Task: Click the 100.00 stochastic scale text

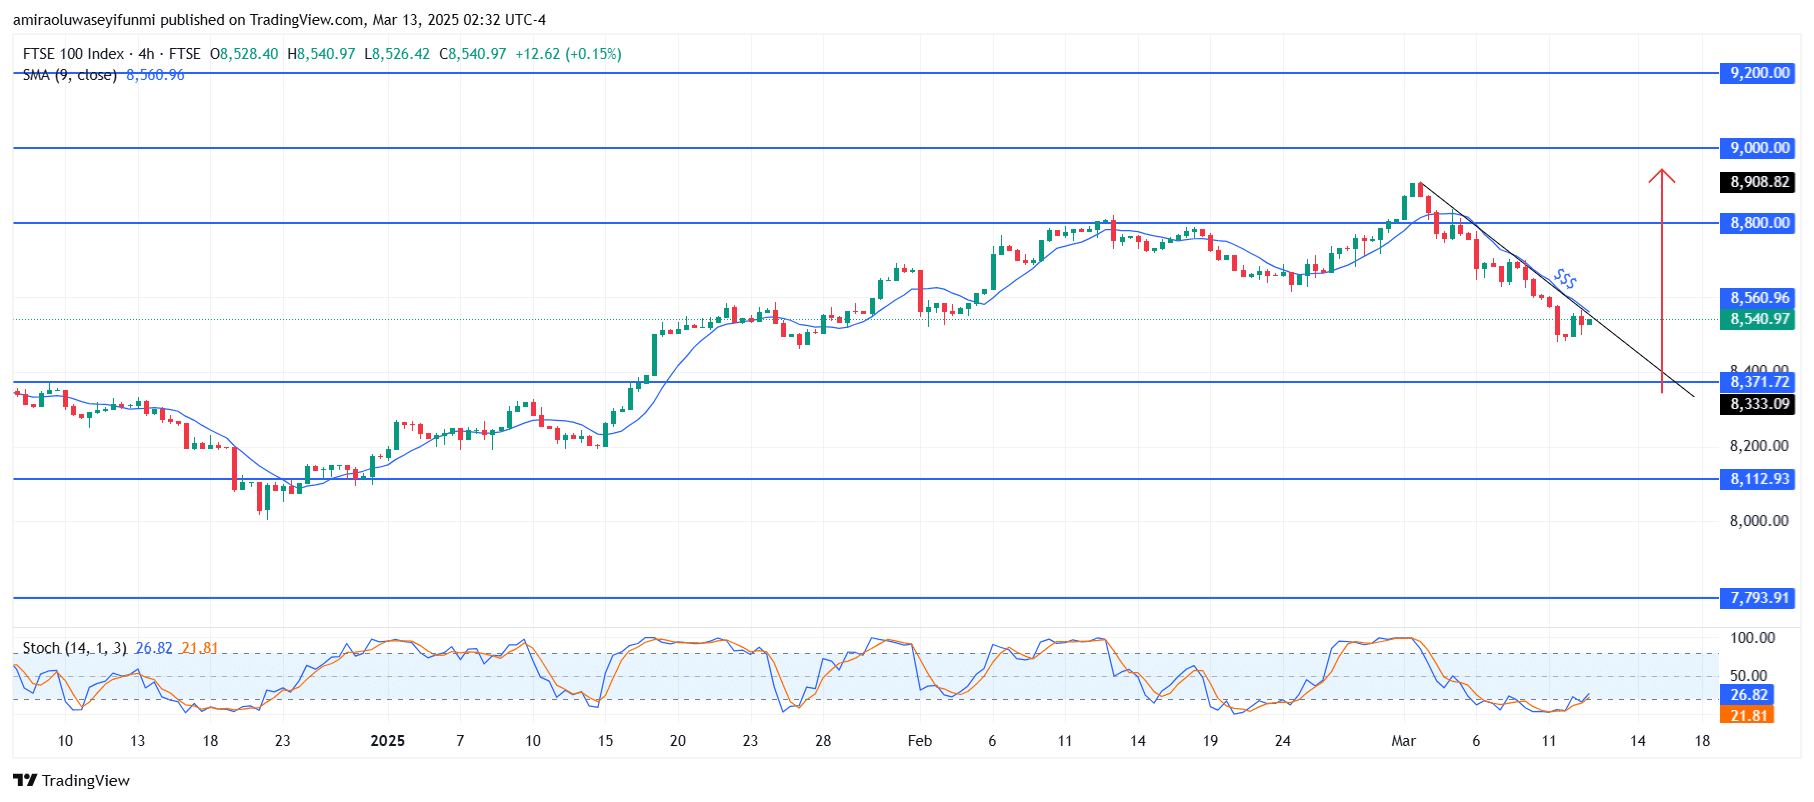Action: pos(1752,638)
